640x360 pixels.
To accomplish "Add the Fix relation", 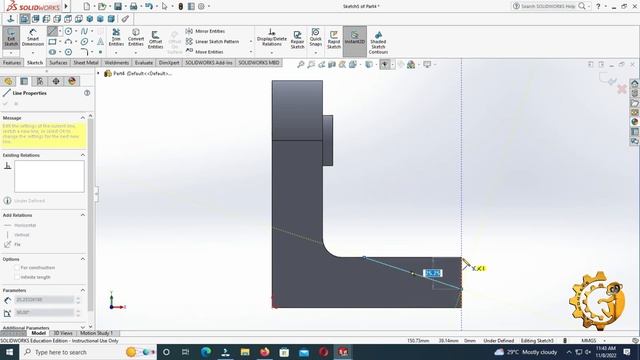I will click(12, 244).
